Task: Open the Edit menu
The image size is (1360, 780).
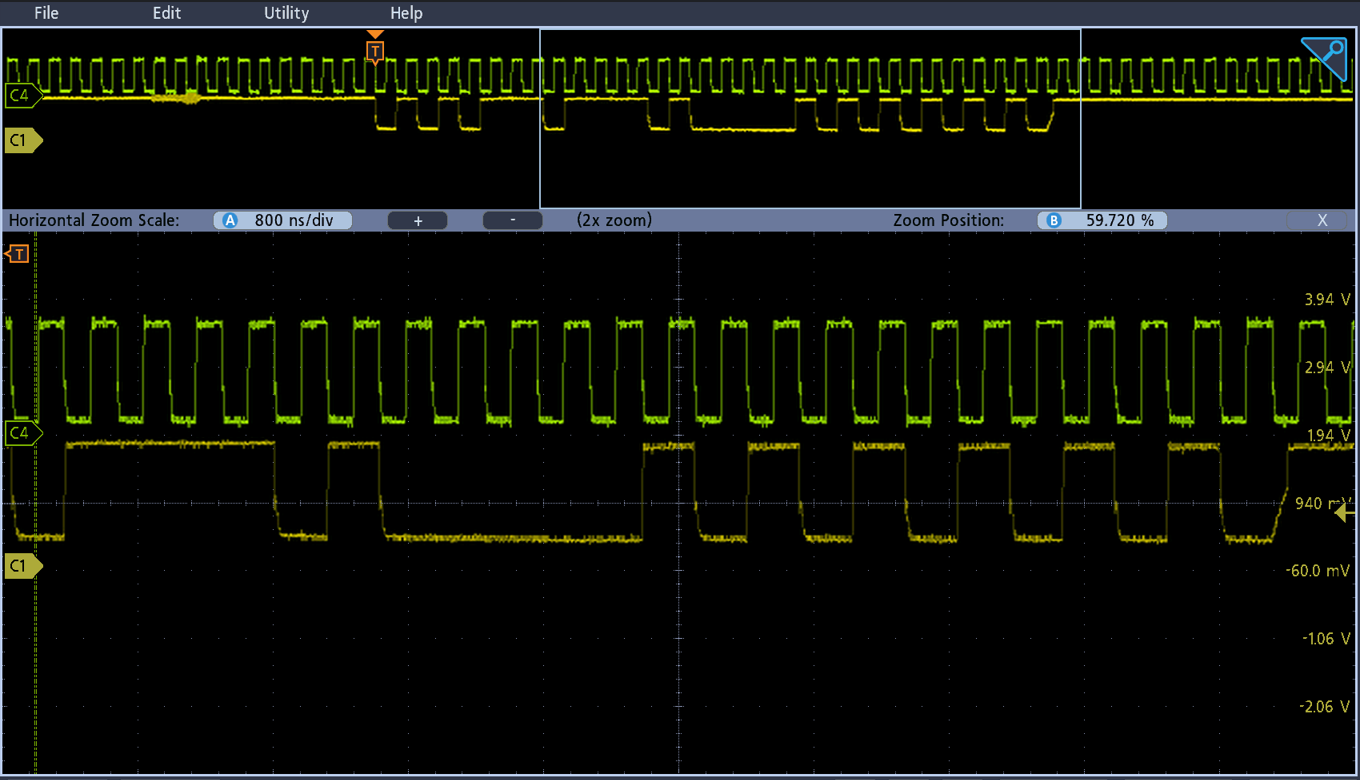Action: pyautogui.click(x=167, y=13)
